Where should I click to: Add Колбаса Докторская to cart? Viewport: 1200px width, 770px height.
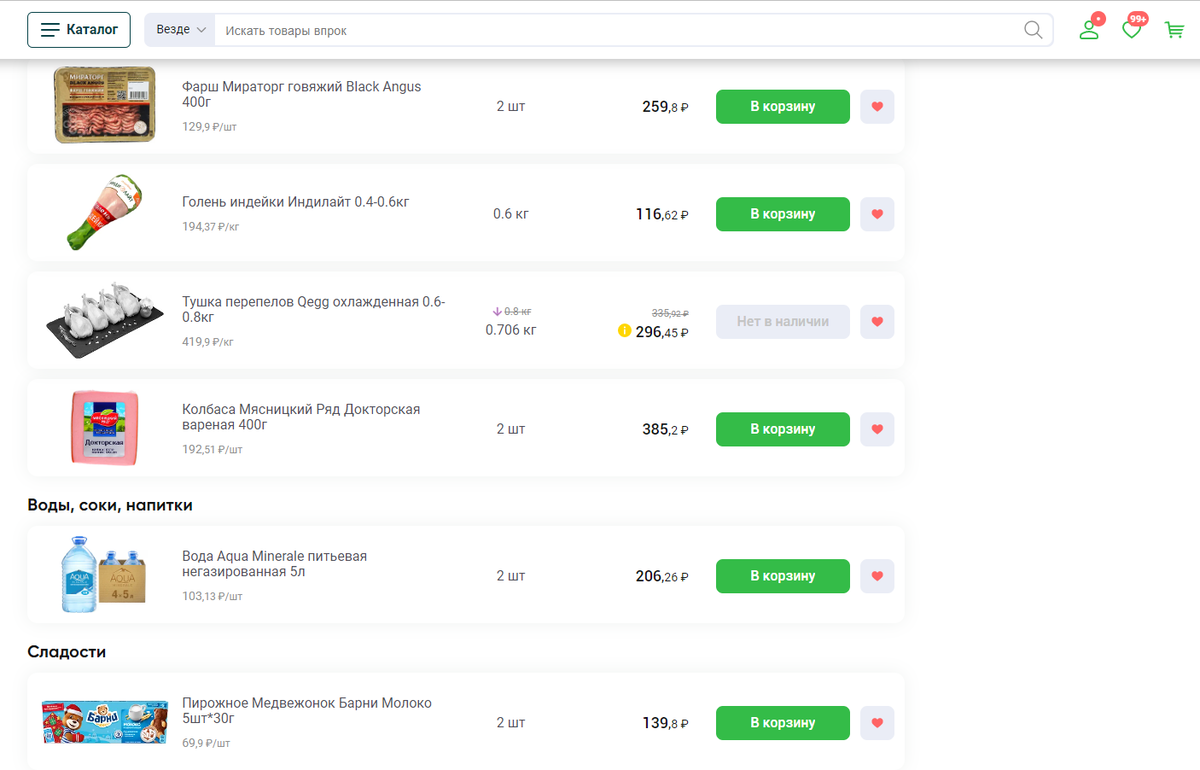pos(783,429)
